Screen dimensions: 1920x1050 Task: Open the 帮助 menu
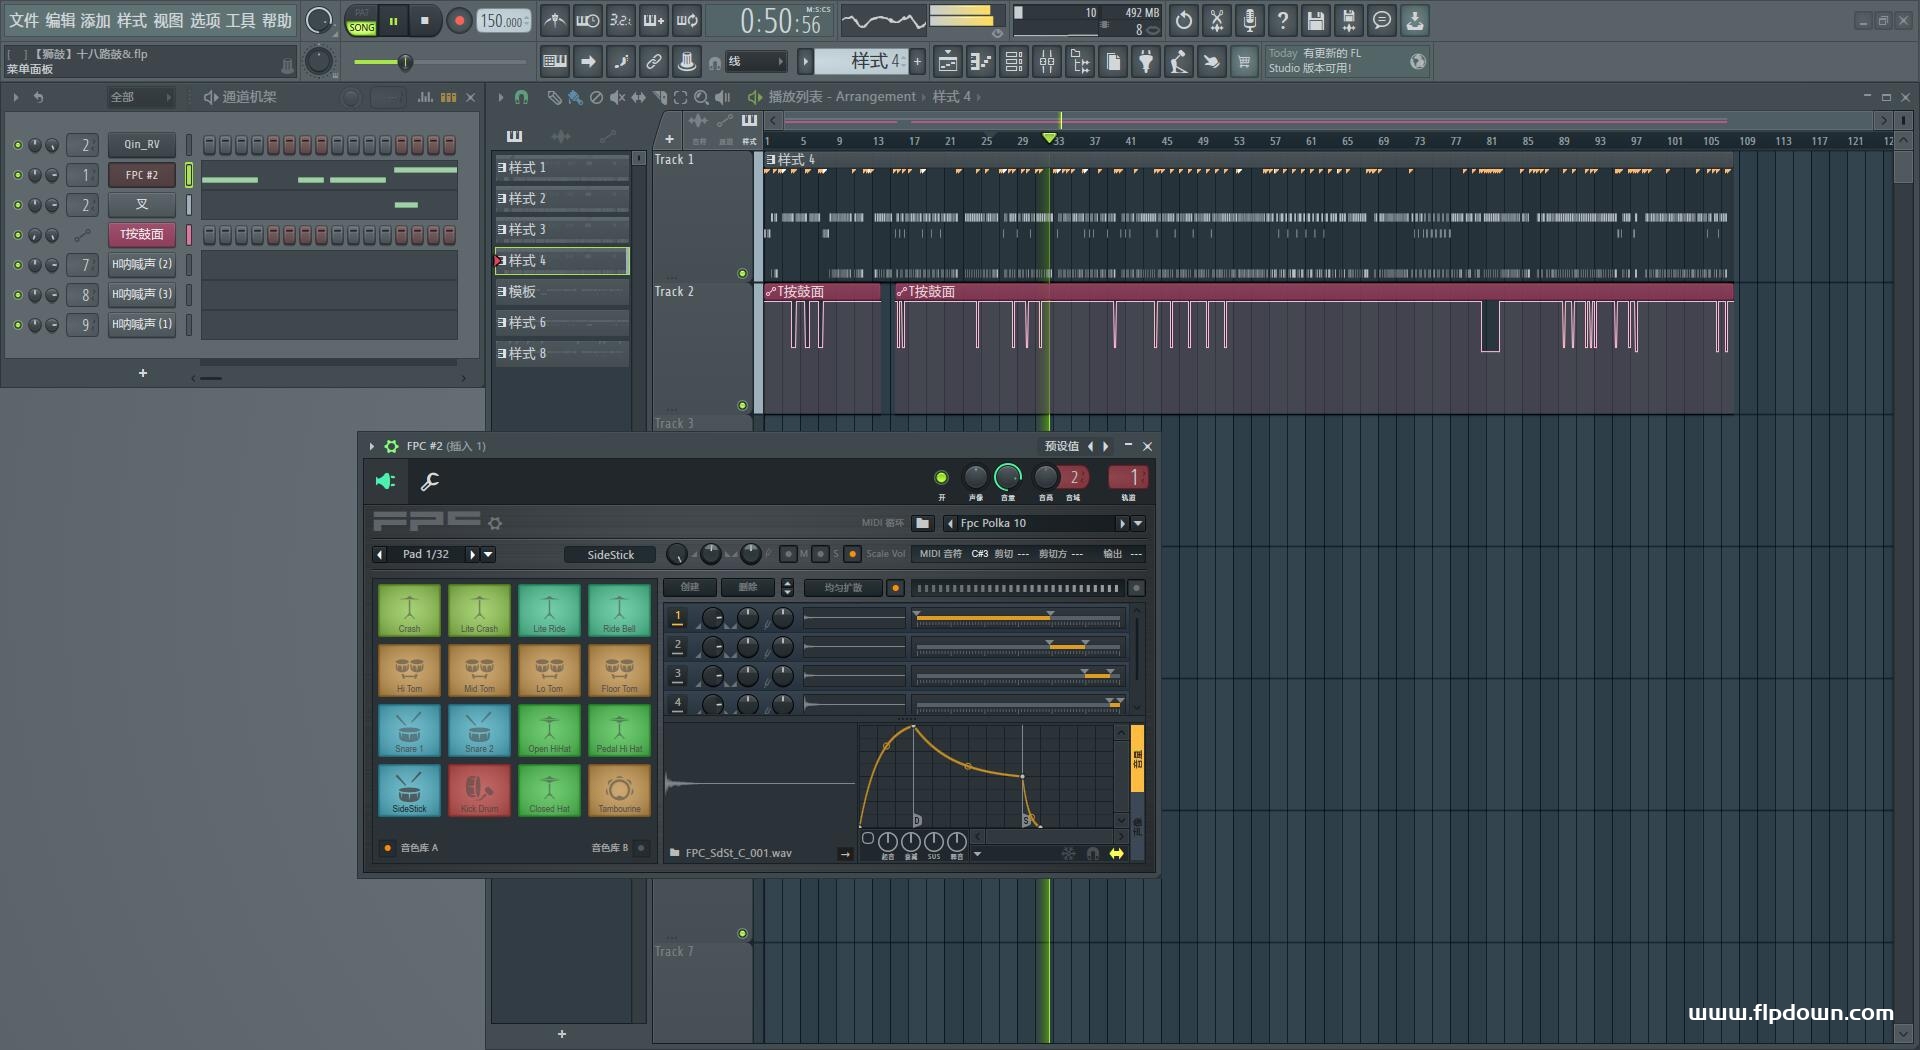tap(277, 20)
